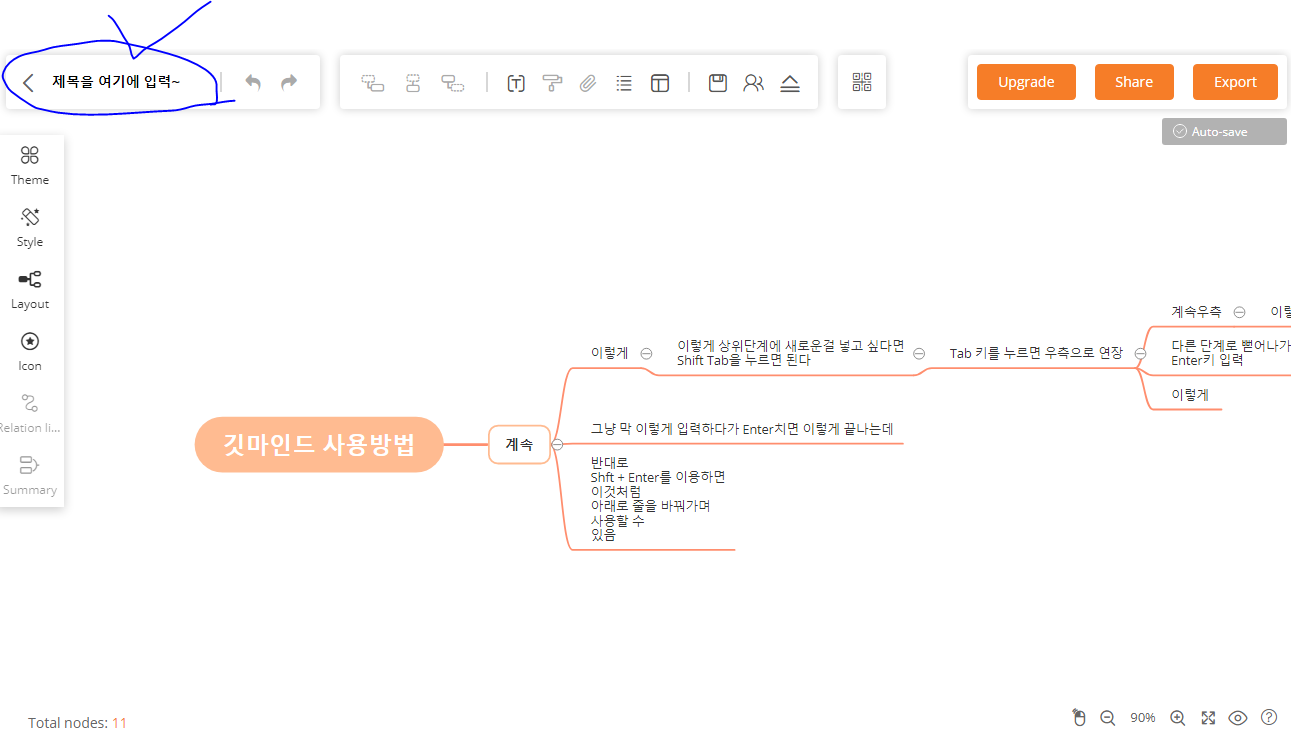The height and width of the screenshot is (732, 1291).
Task: Edit the title field '제목을 여기에 입력~'
Action: 117,82
